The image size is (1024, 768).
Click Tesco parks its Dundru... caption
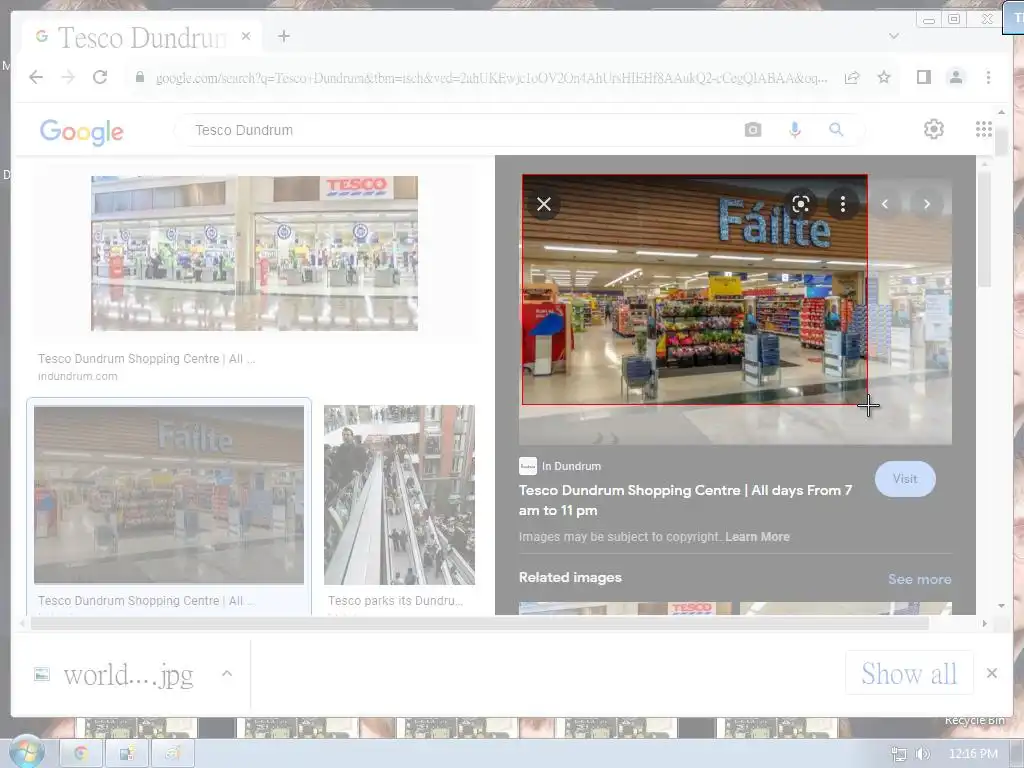tap(395, 601)
